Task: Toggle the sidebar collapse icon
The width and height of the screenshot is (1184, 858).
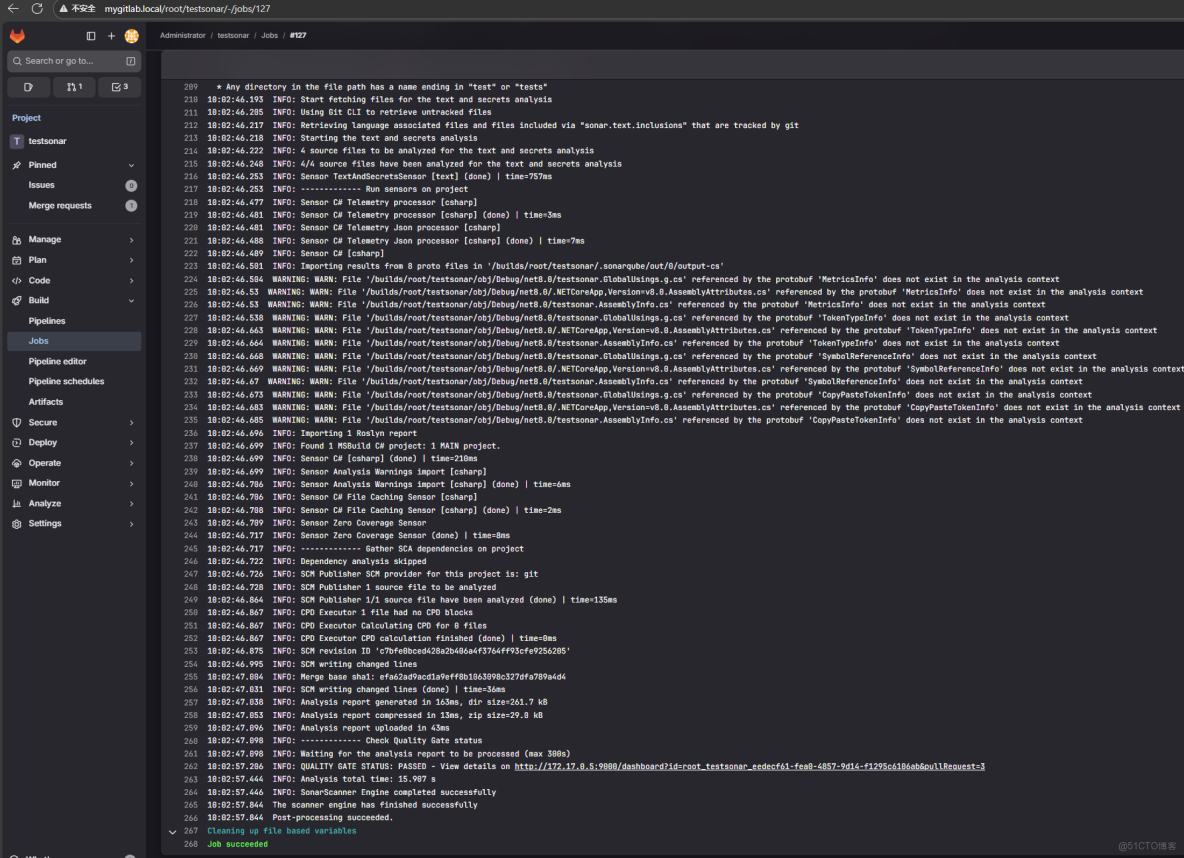Action: click(90, 35)
